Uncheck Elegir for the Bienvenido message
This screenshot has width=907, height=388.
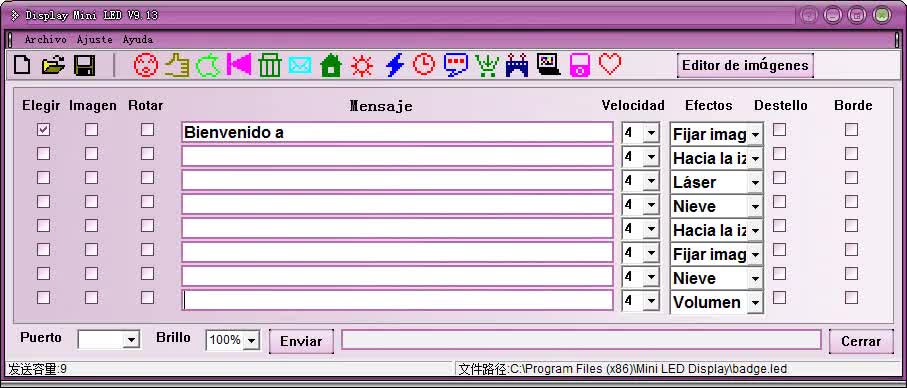(x=43, y=130)
